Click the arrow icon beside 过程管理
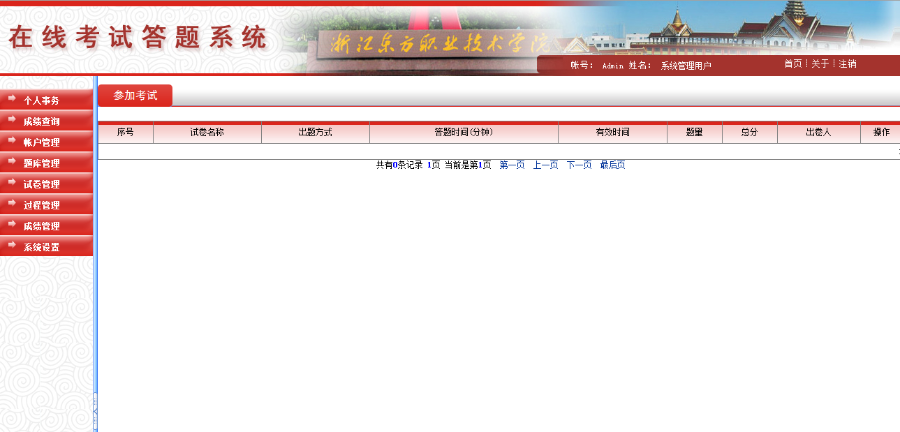 click(x=11, y=204)
